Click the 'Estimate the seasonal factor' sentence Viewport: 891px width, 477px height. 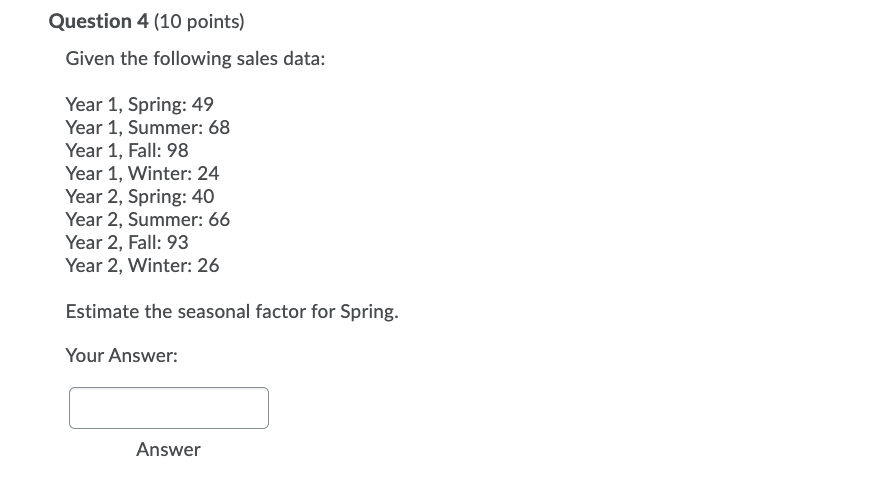(x=231, y=311)
